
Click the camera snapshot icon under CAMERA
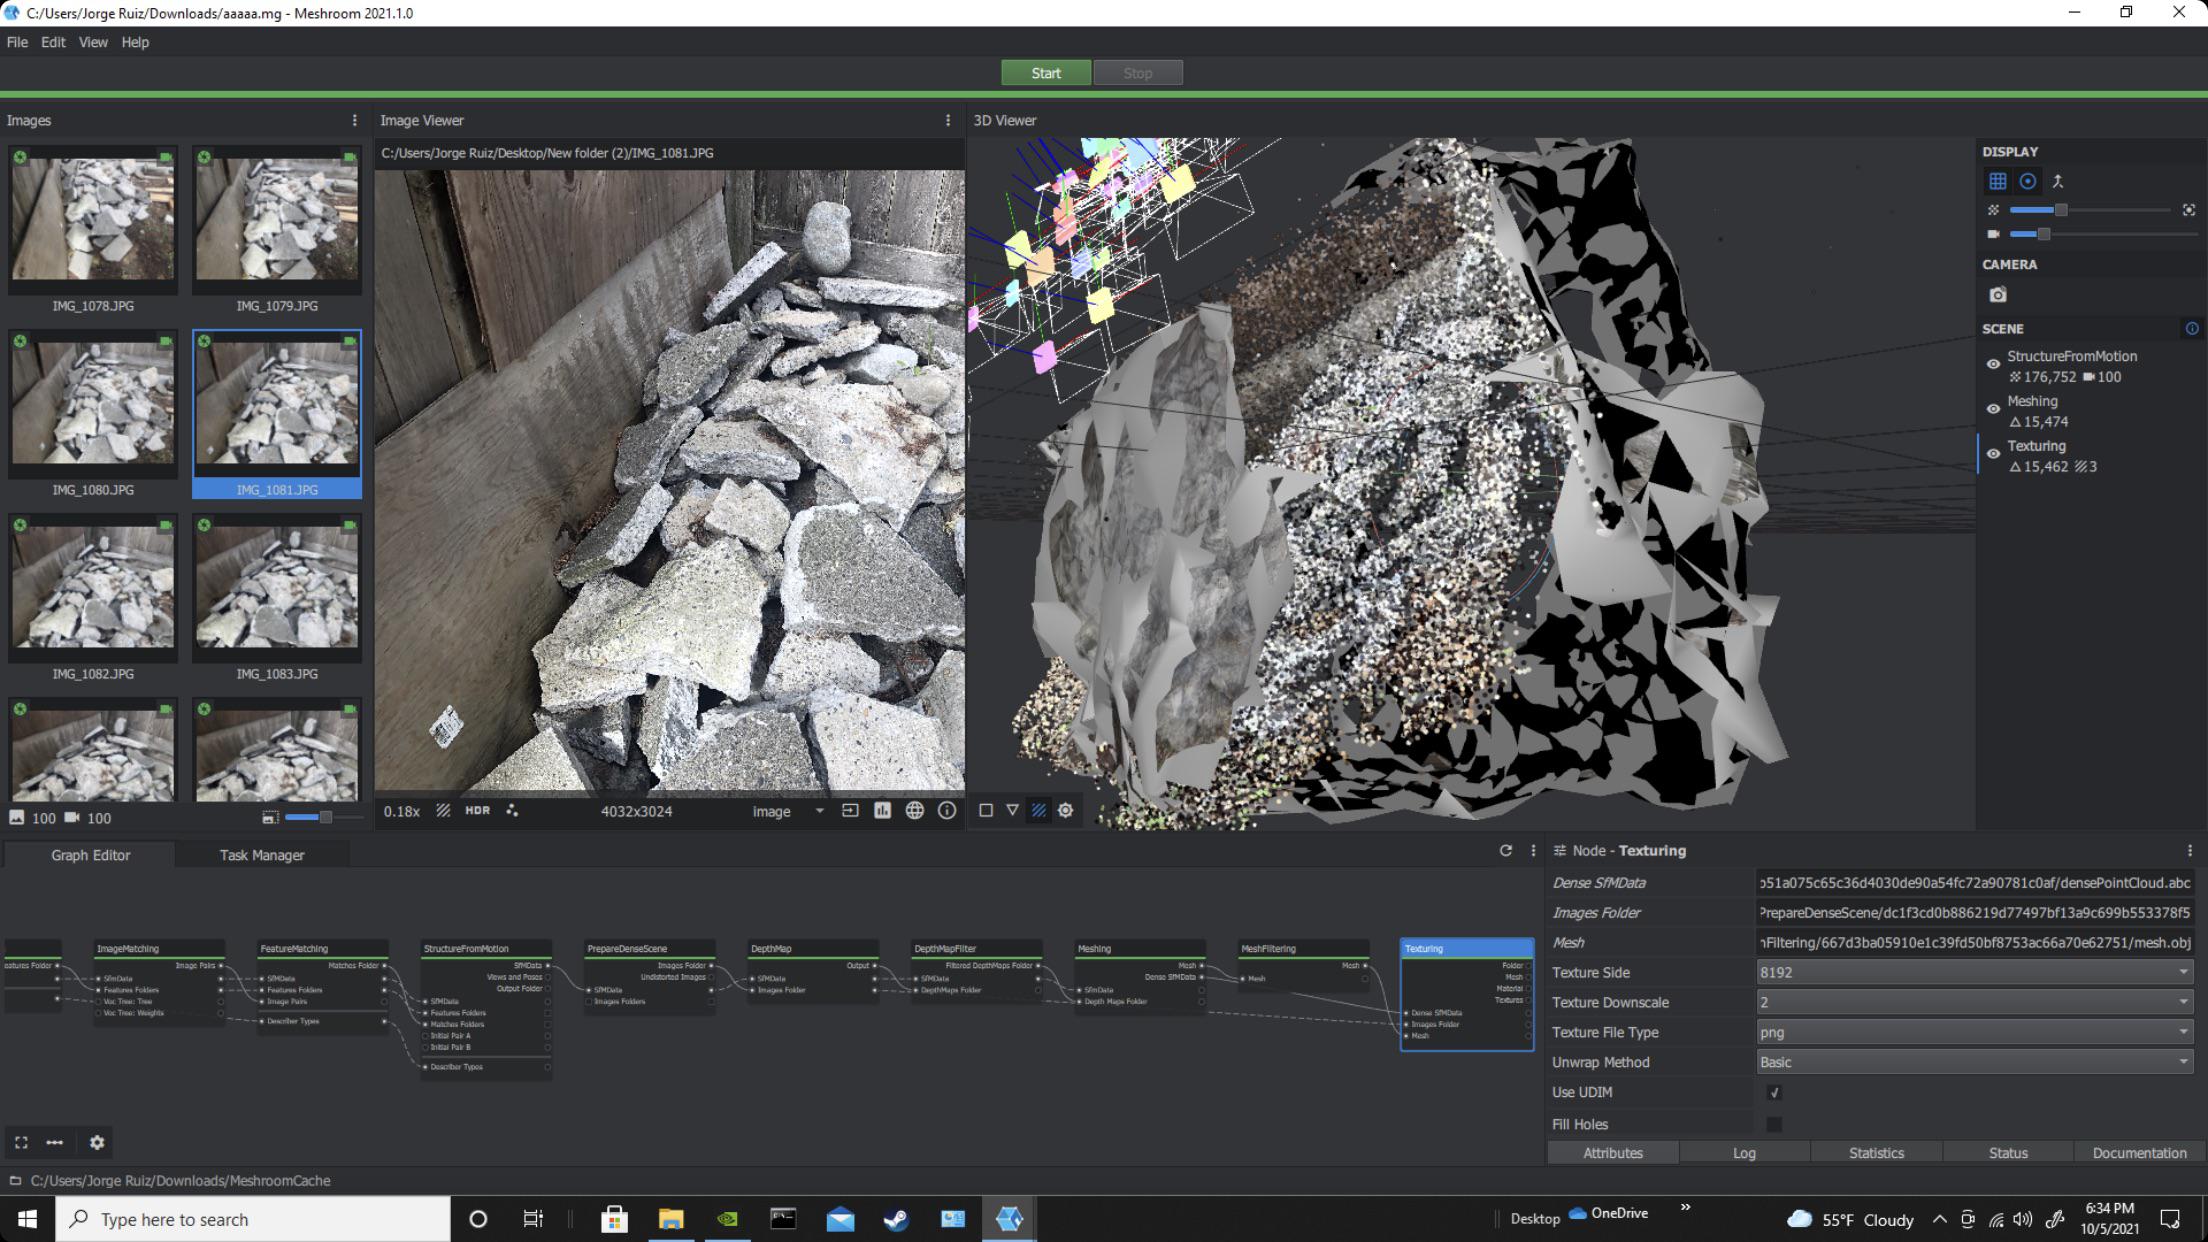(x=1997, y=295)
